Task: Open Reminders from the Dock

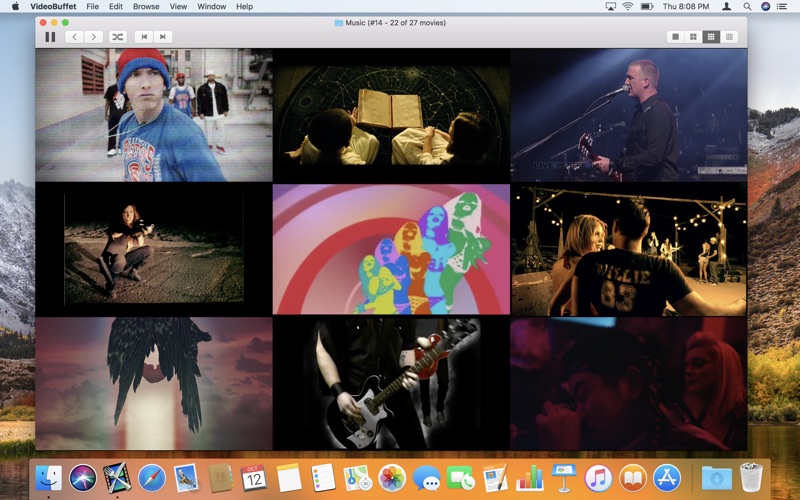Action: tap(323, 478)
